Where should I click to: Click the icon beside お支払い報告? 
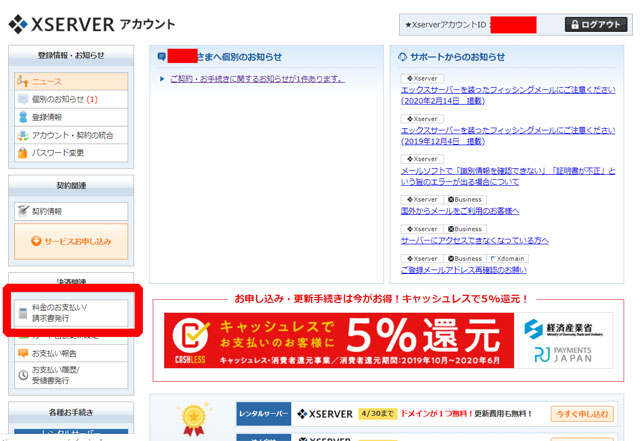[24, 353]
